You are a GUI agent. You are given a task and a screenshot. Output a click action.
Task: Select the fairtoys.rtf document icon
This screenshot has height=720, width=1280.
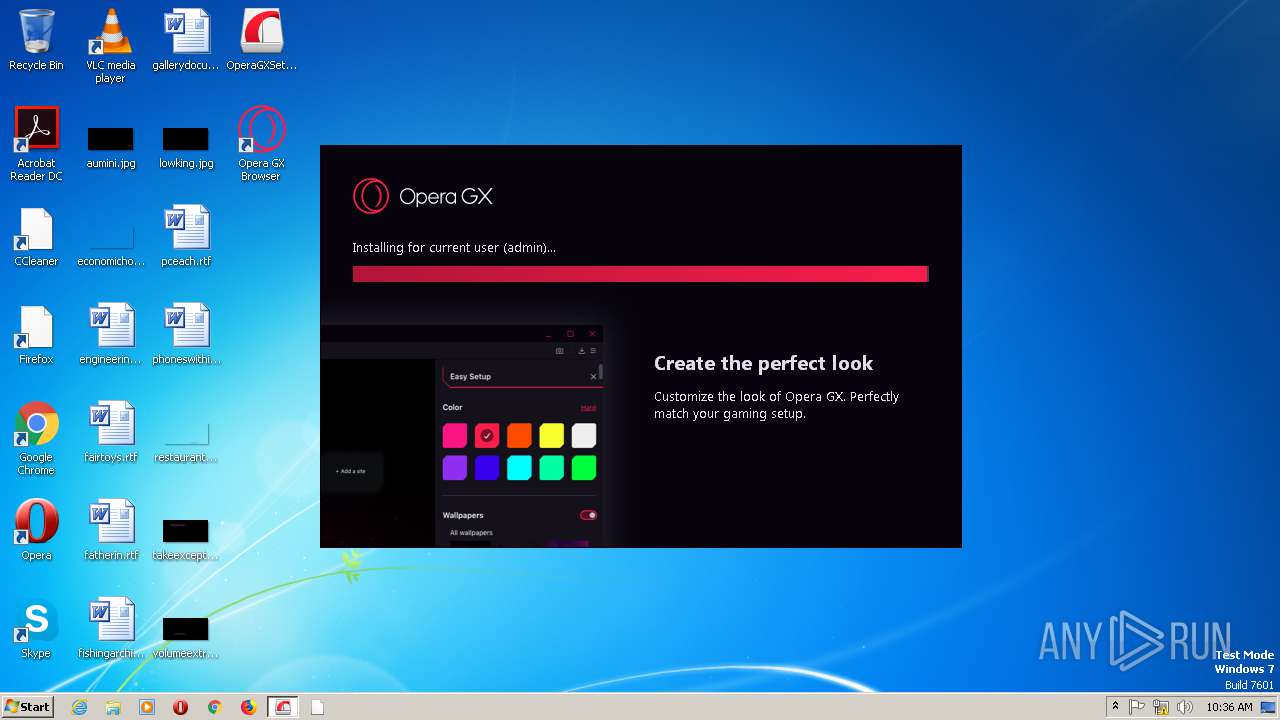pos(110,433)
